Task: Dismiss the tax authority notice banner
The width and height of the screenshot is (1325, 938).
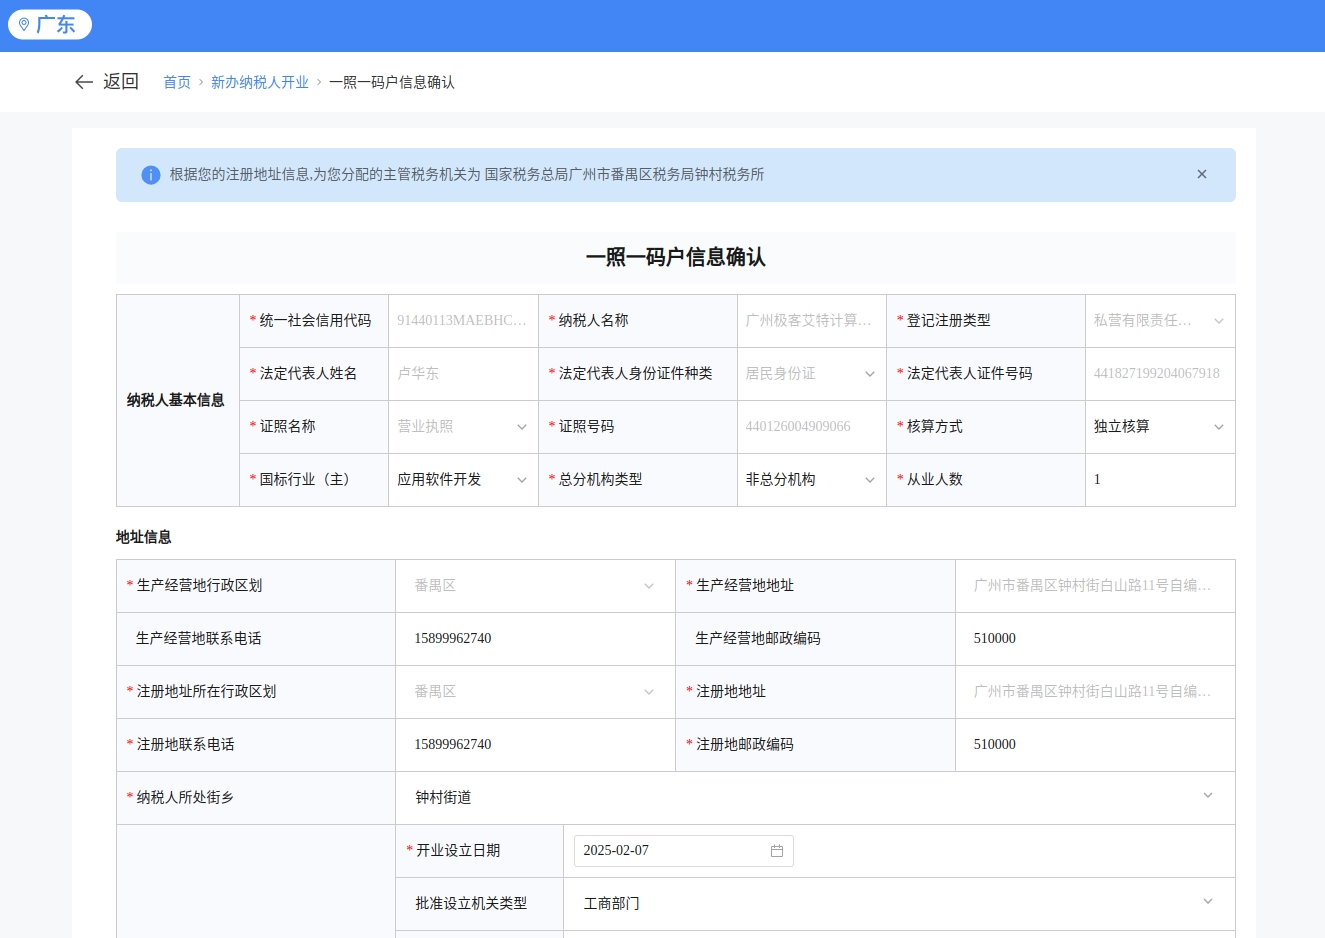Action: (1202, 174)
